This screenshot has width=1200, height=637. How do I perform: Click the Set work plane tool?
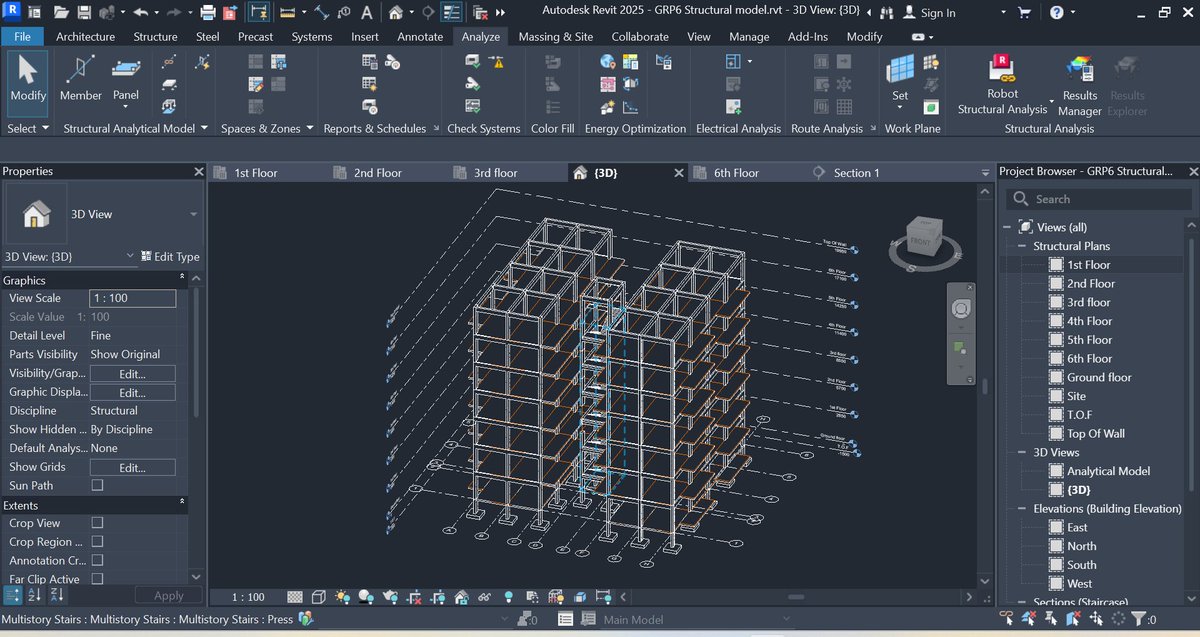900,79
